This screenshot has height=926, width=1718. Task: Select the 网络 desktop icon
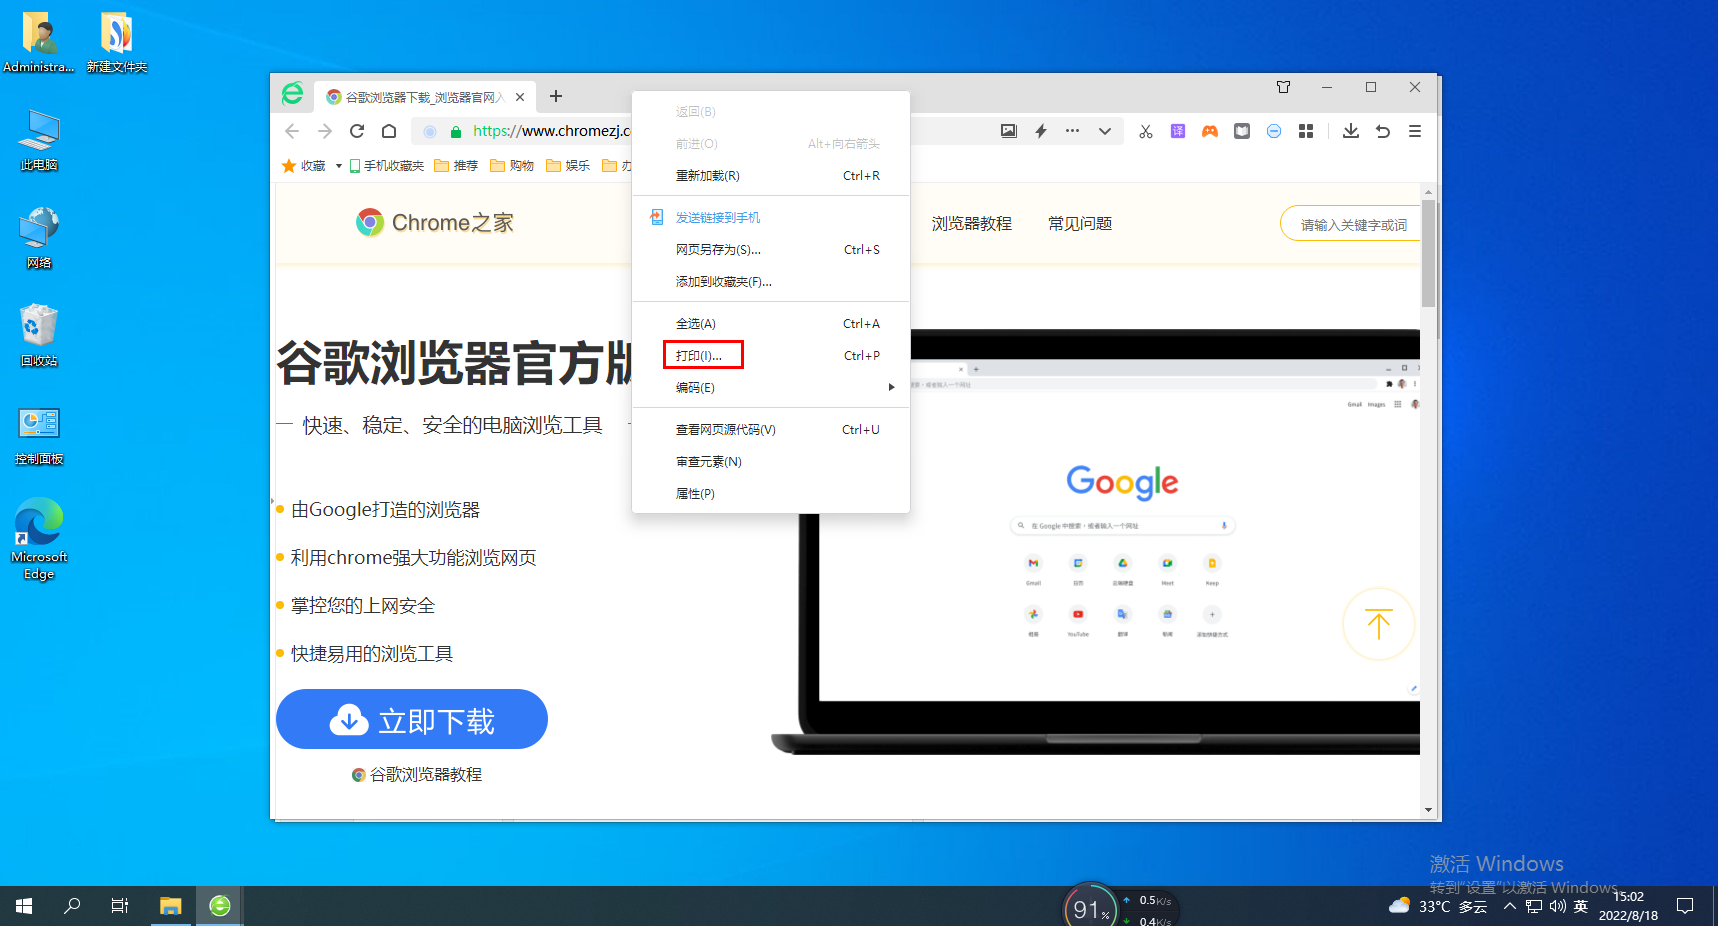coord(39,238)
